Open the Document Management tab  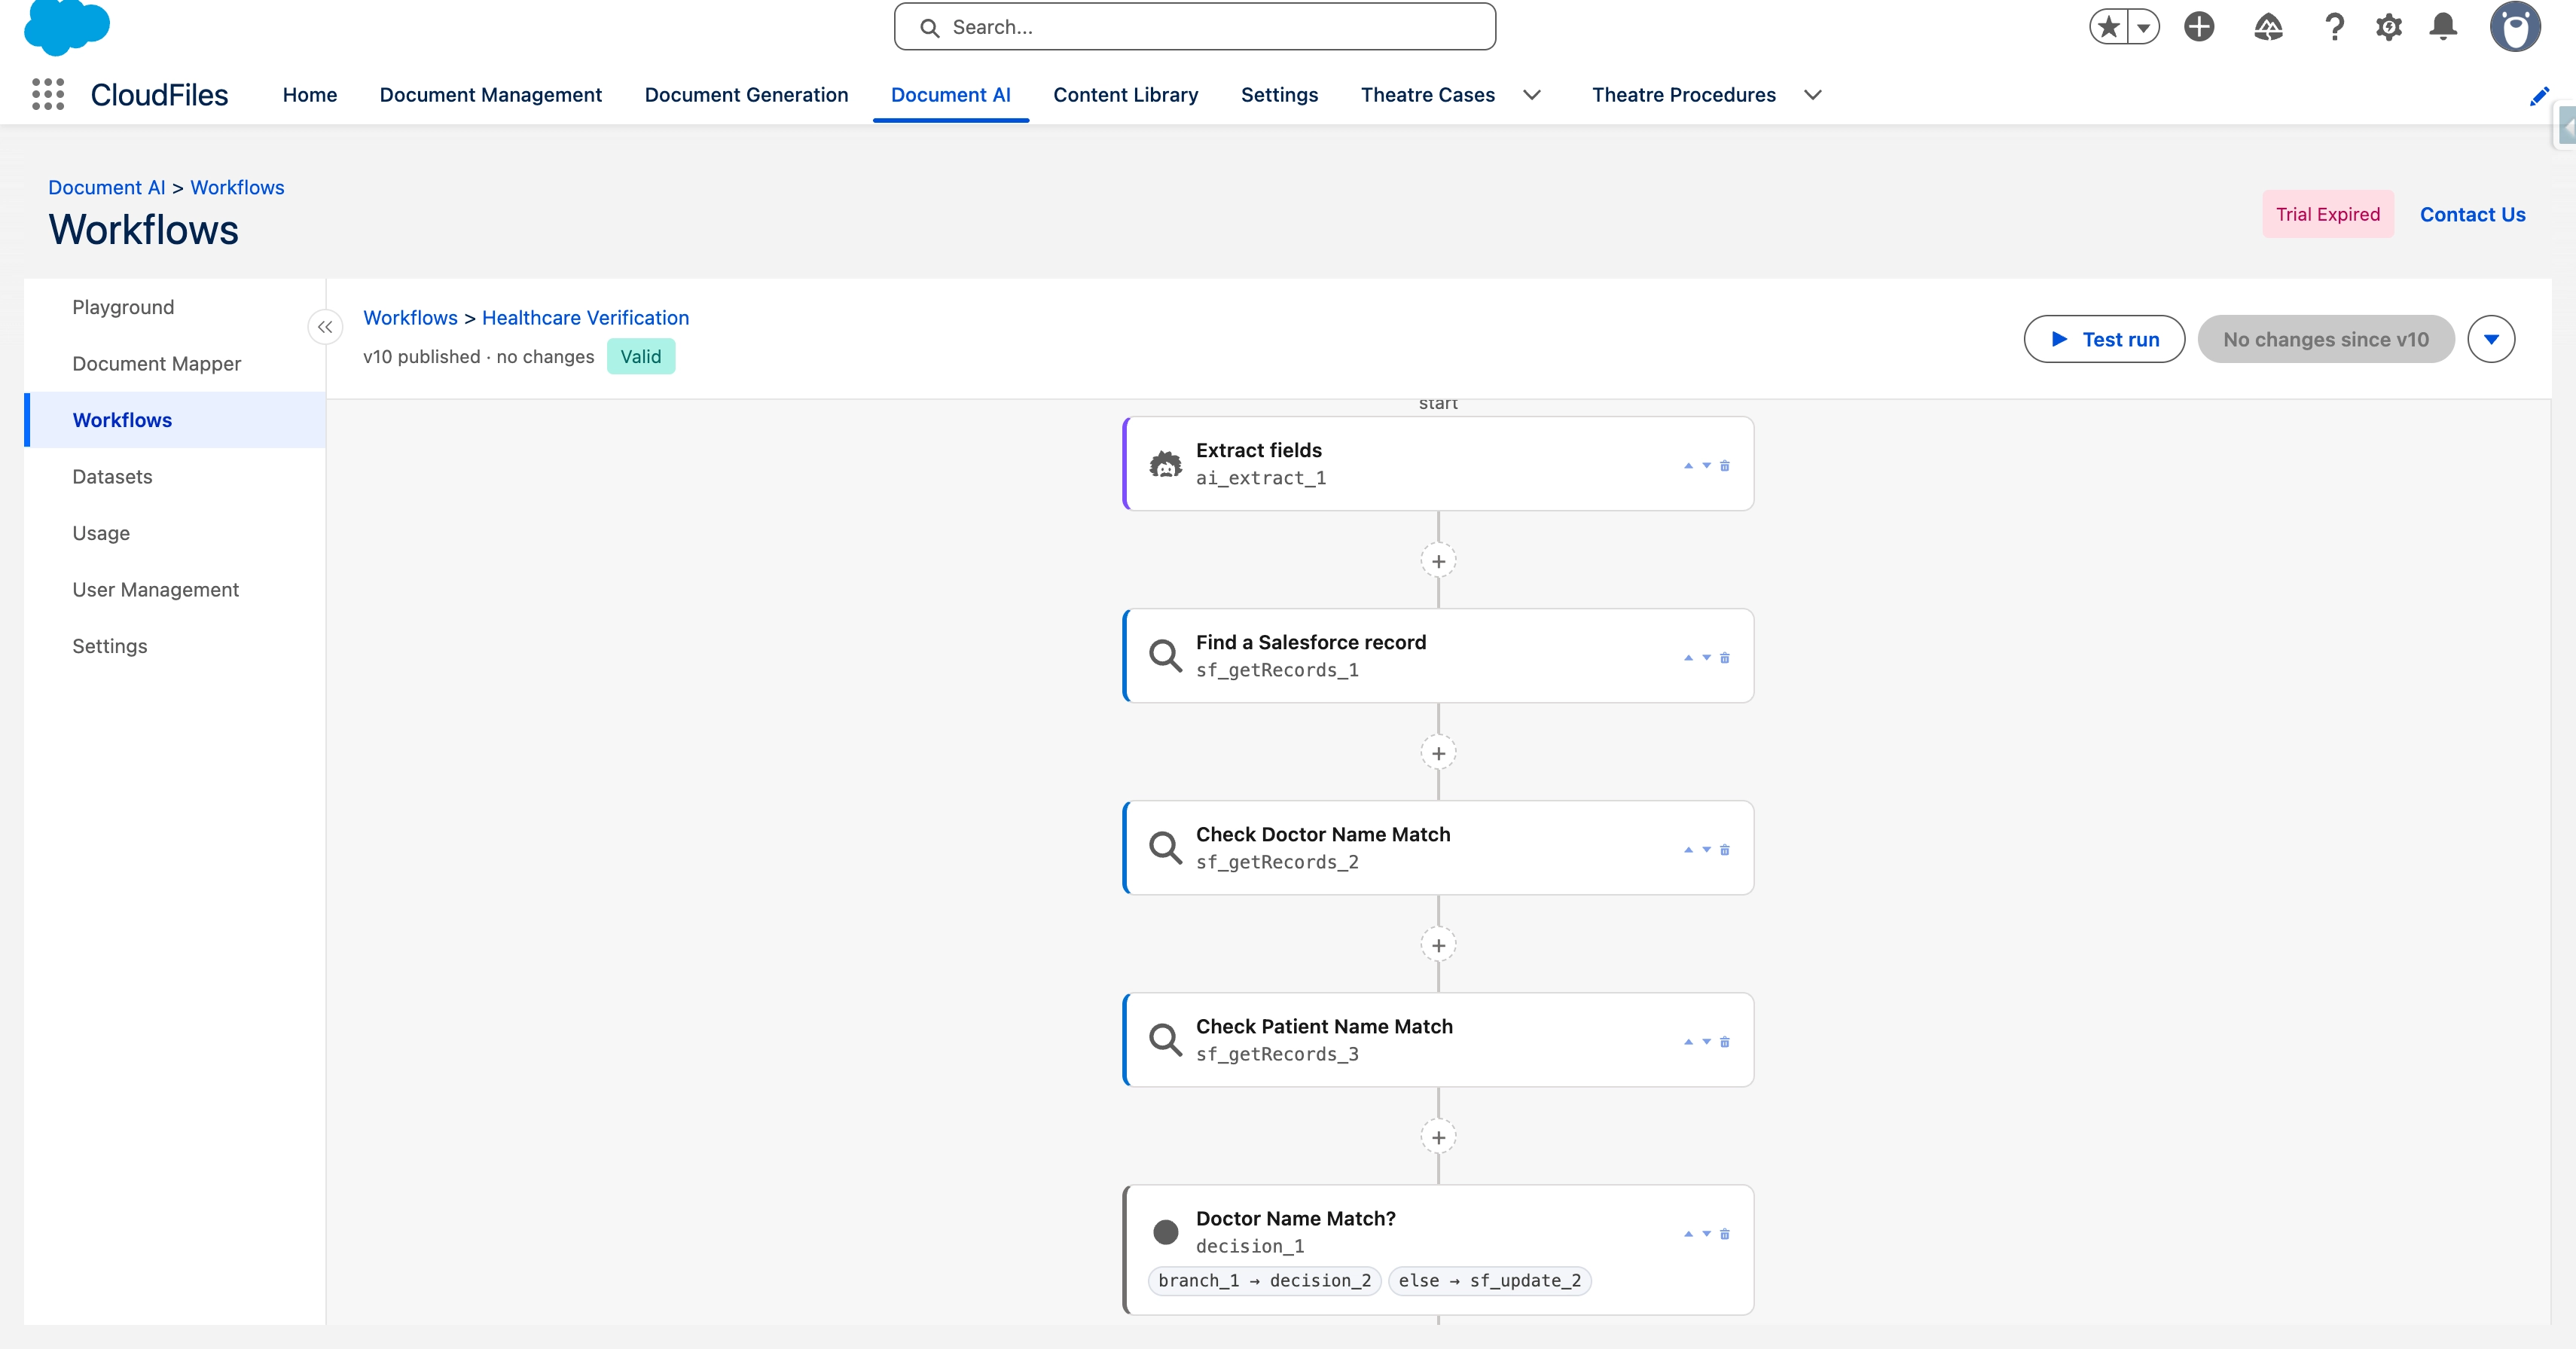pyautogui.click(x=491, y=95)
